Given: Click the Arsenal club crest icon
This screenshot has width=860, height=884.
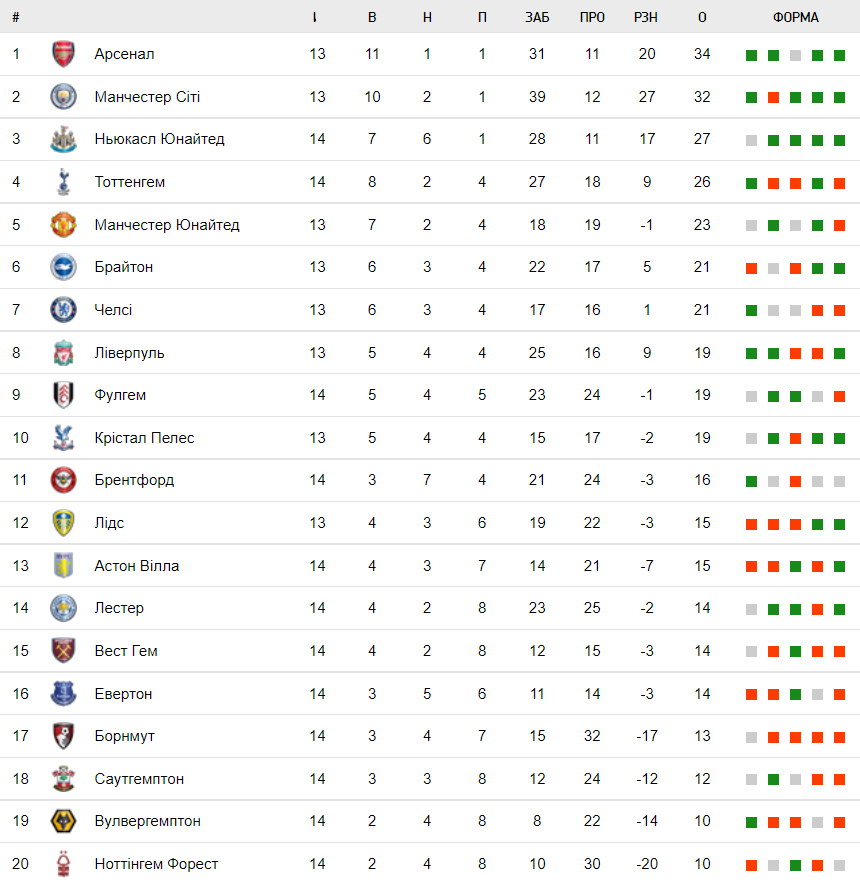Looking at the screenshot, I should coord(63,54).
